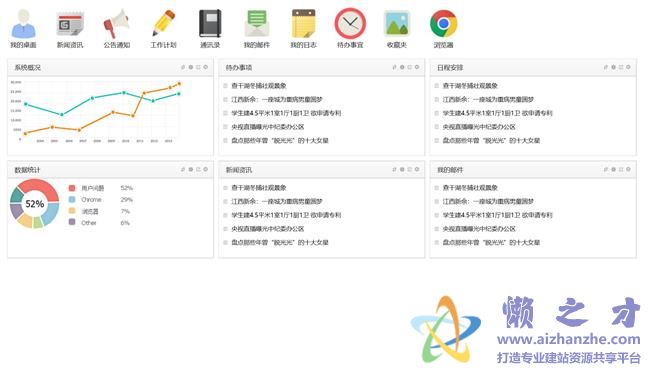The width and height of the screenshot is (650, 368).
Task: Open 江西新余 item in lower 我的邮件 panel
Action: point(488,201)
